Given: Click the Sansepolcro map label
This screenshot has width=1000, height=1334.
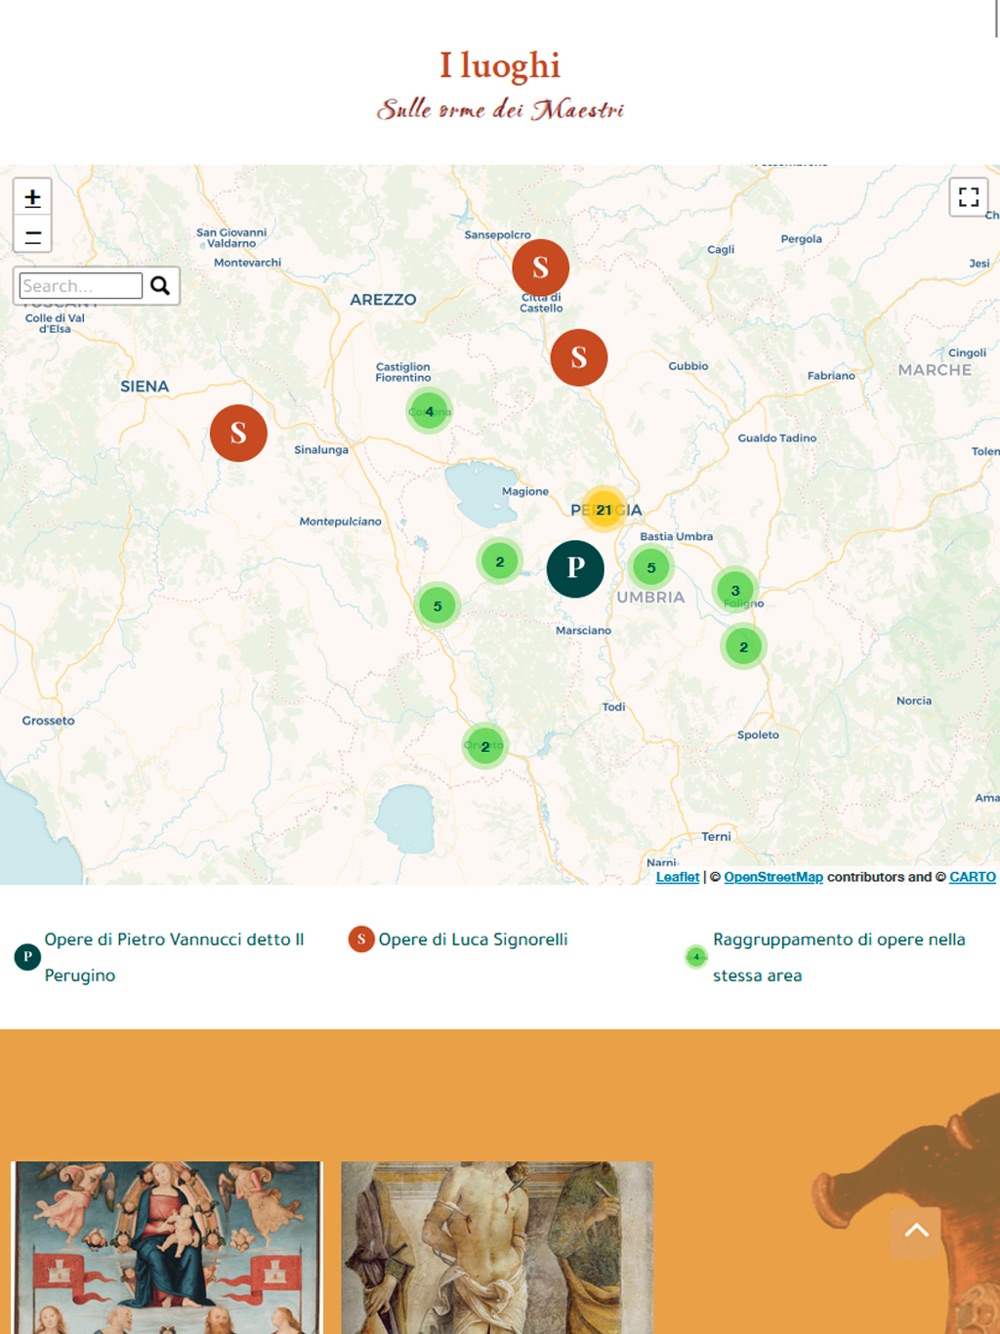Looking at the screenshot, I should tap(498, 235).
